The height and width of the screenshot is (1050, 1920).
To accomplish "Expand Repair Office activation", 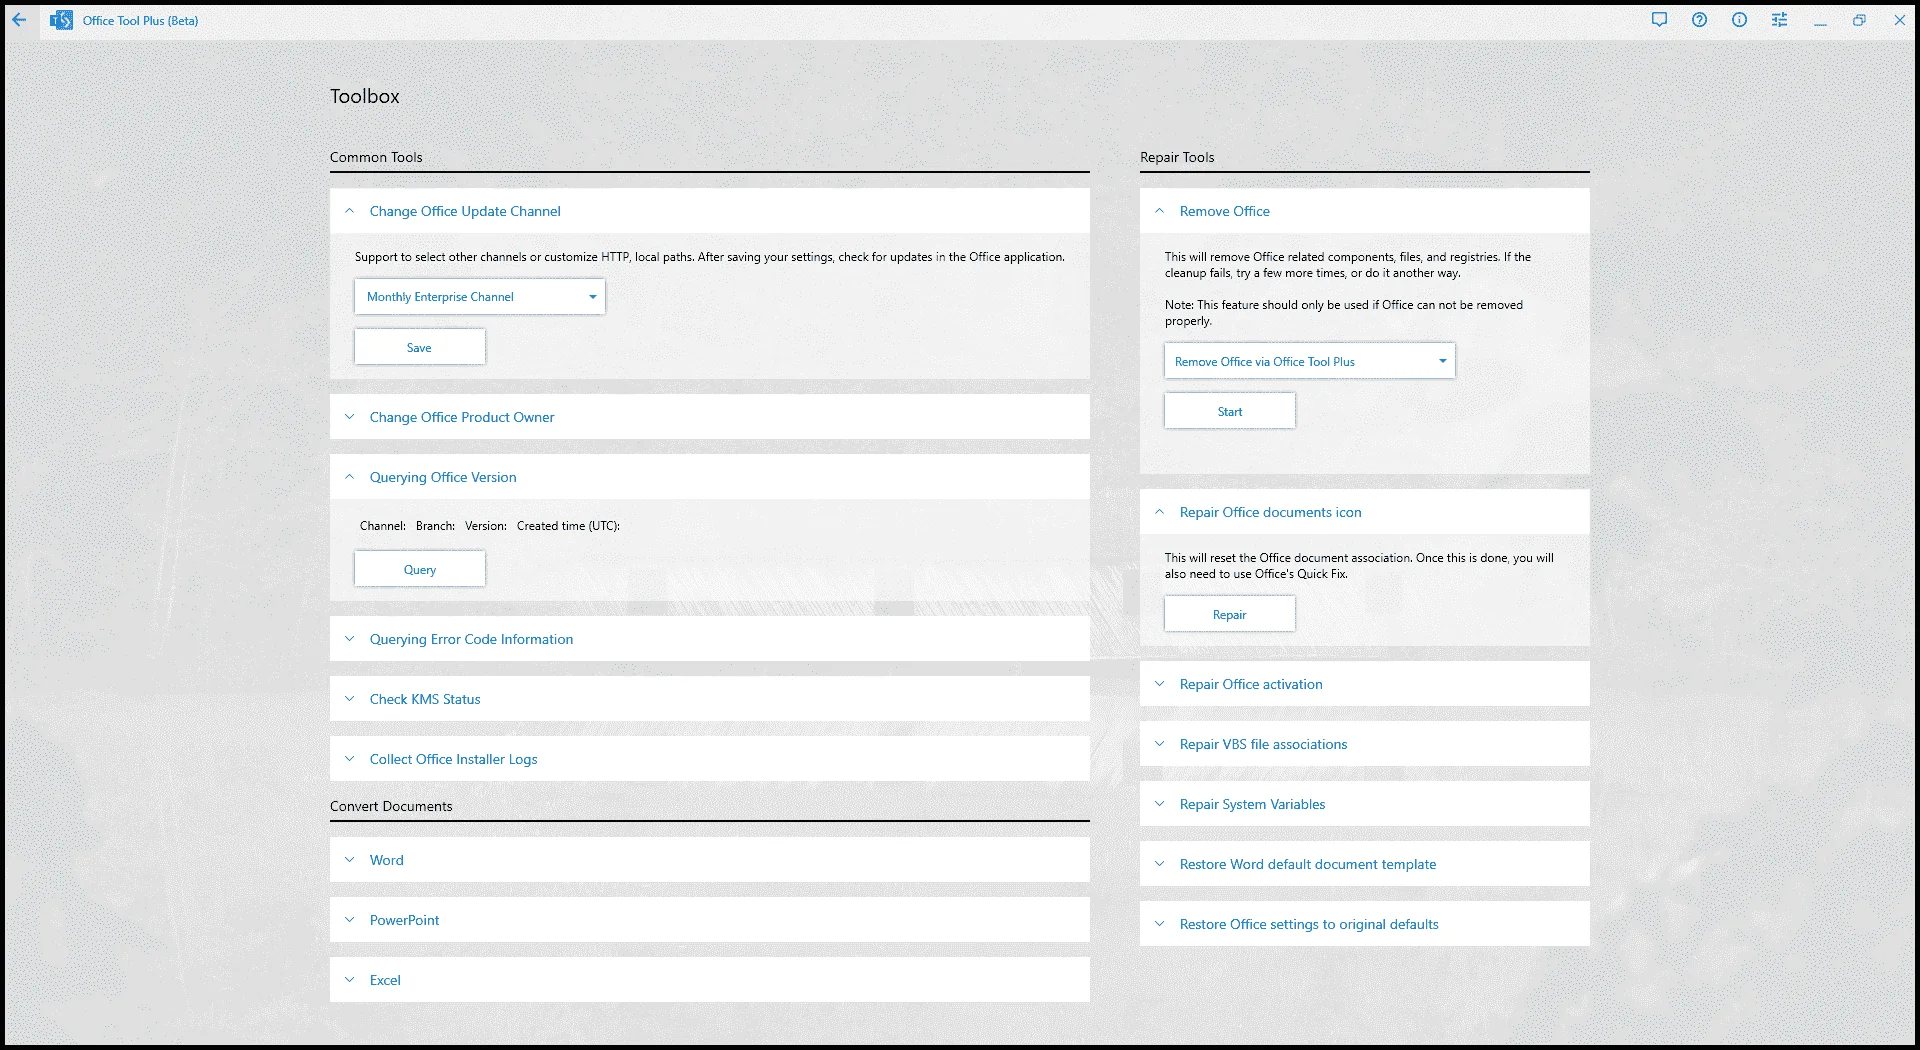I will point(1365,684).
